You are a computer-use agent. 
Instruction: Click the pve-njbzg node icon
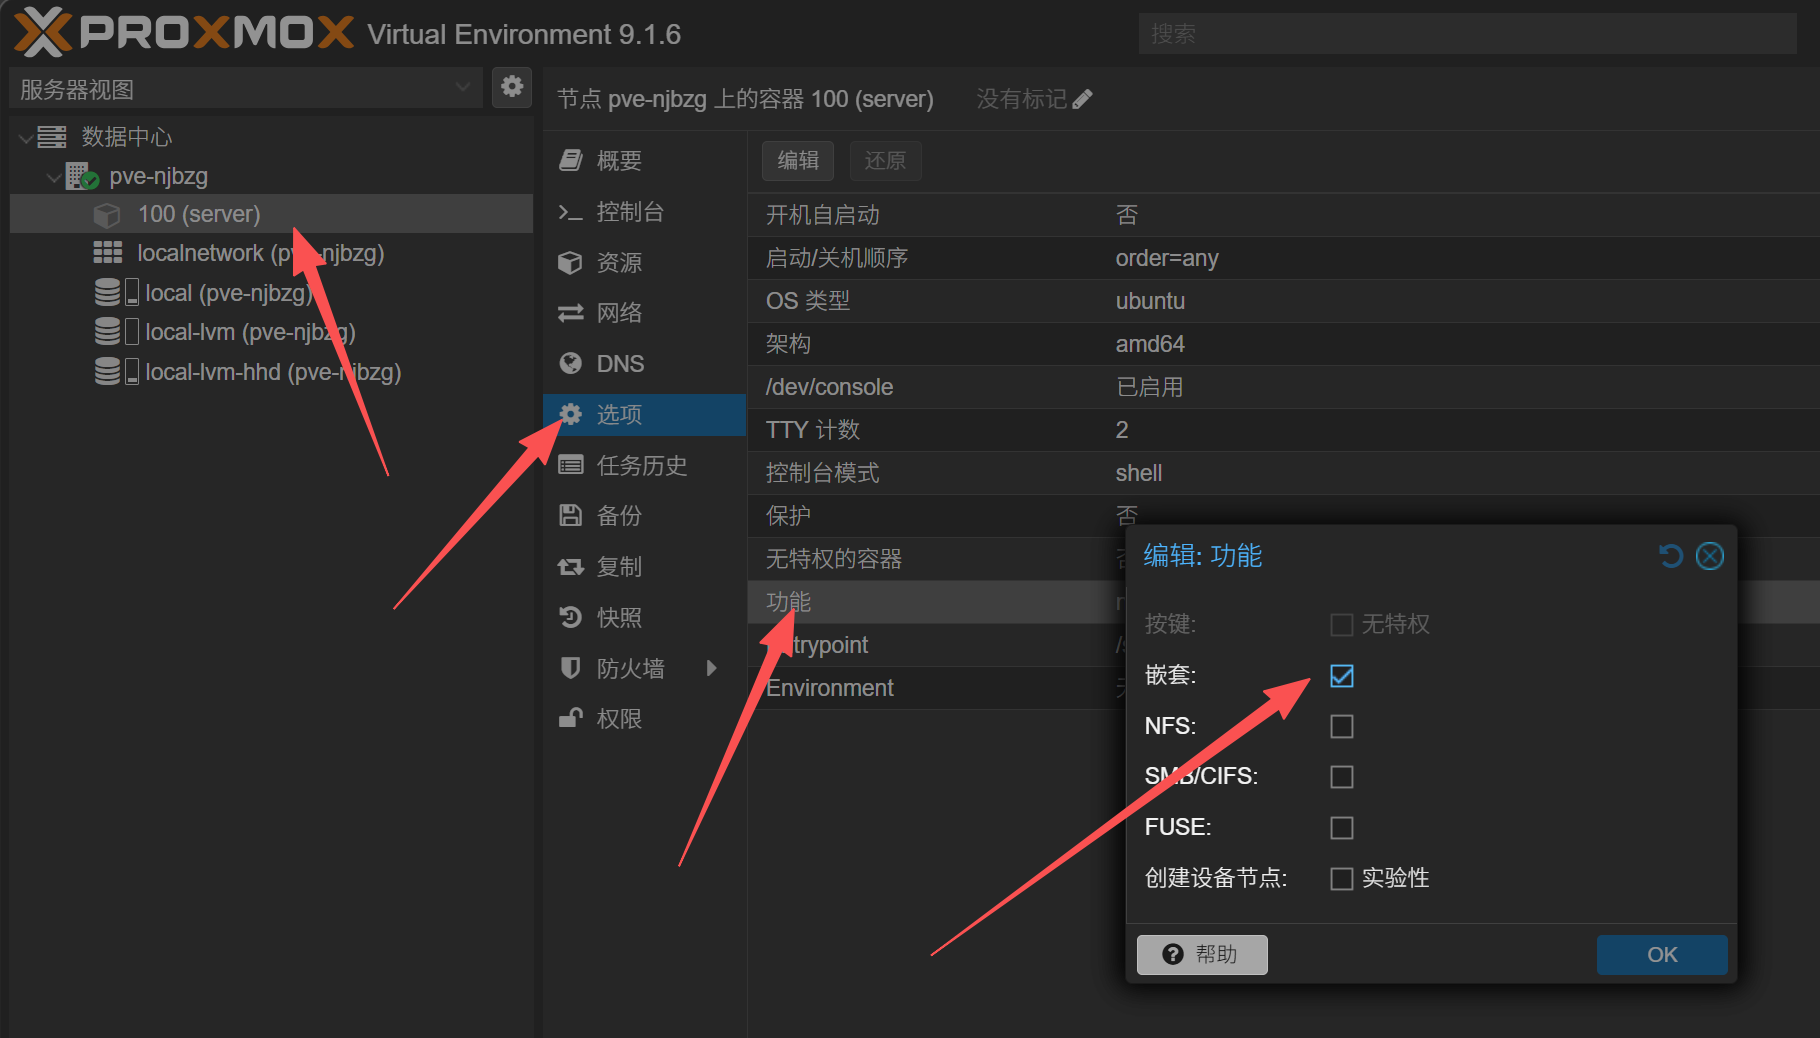point(82,177)
